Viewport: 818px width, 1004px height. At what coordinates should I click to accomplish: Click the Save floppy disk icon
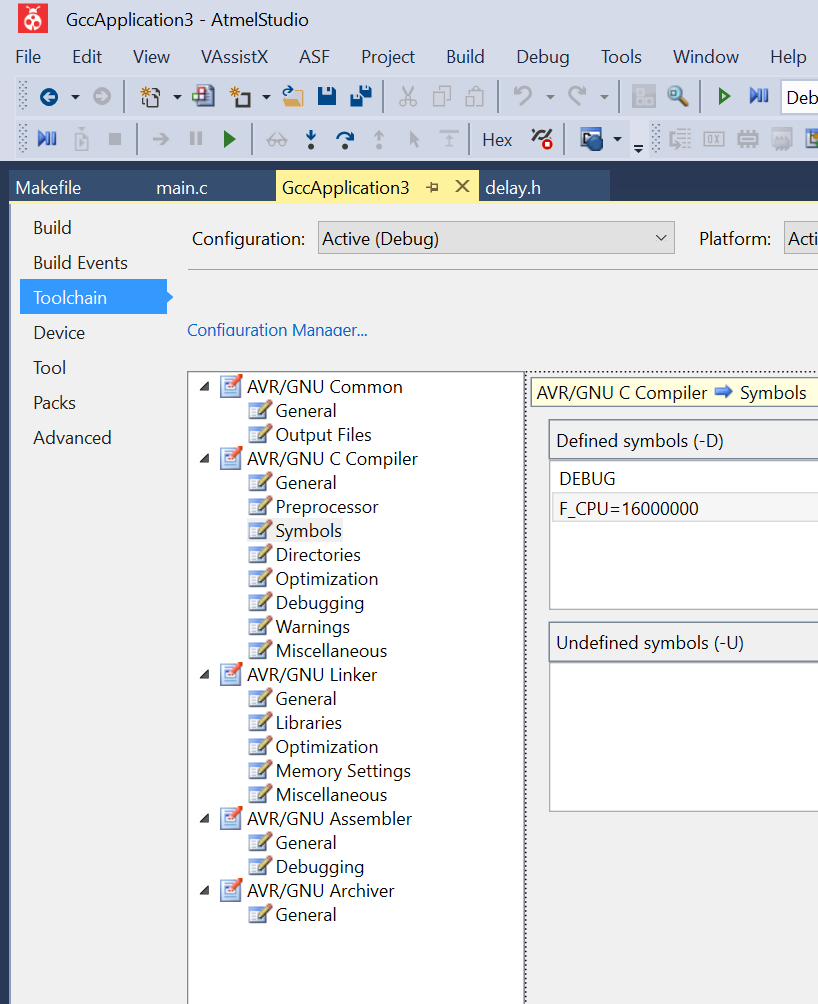[x=326, y=97]
